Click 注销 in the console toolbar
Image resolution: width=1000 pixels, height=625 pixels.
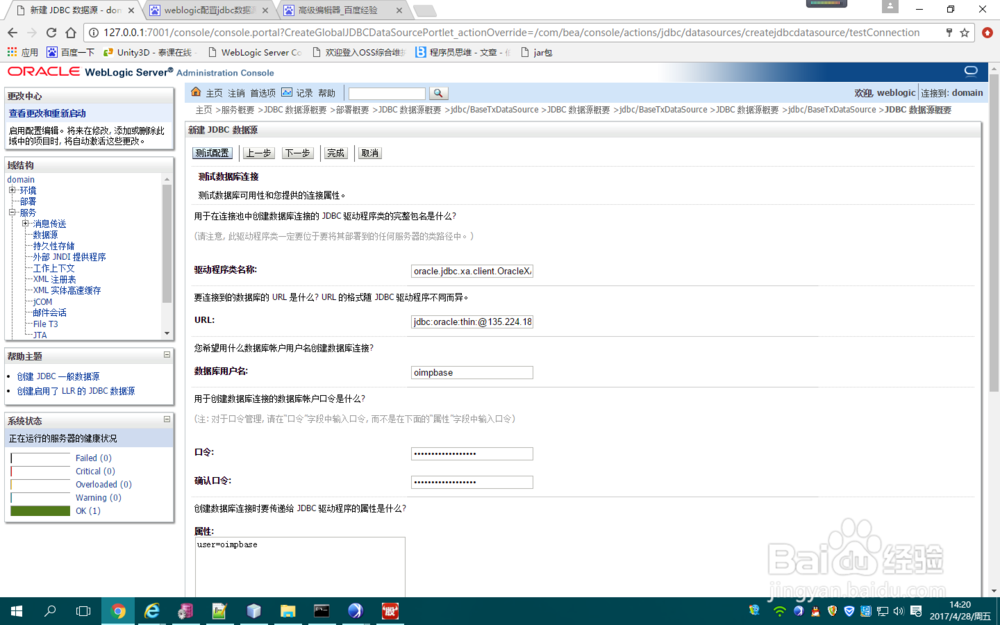click(236, 93)
